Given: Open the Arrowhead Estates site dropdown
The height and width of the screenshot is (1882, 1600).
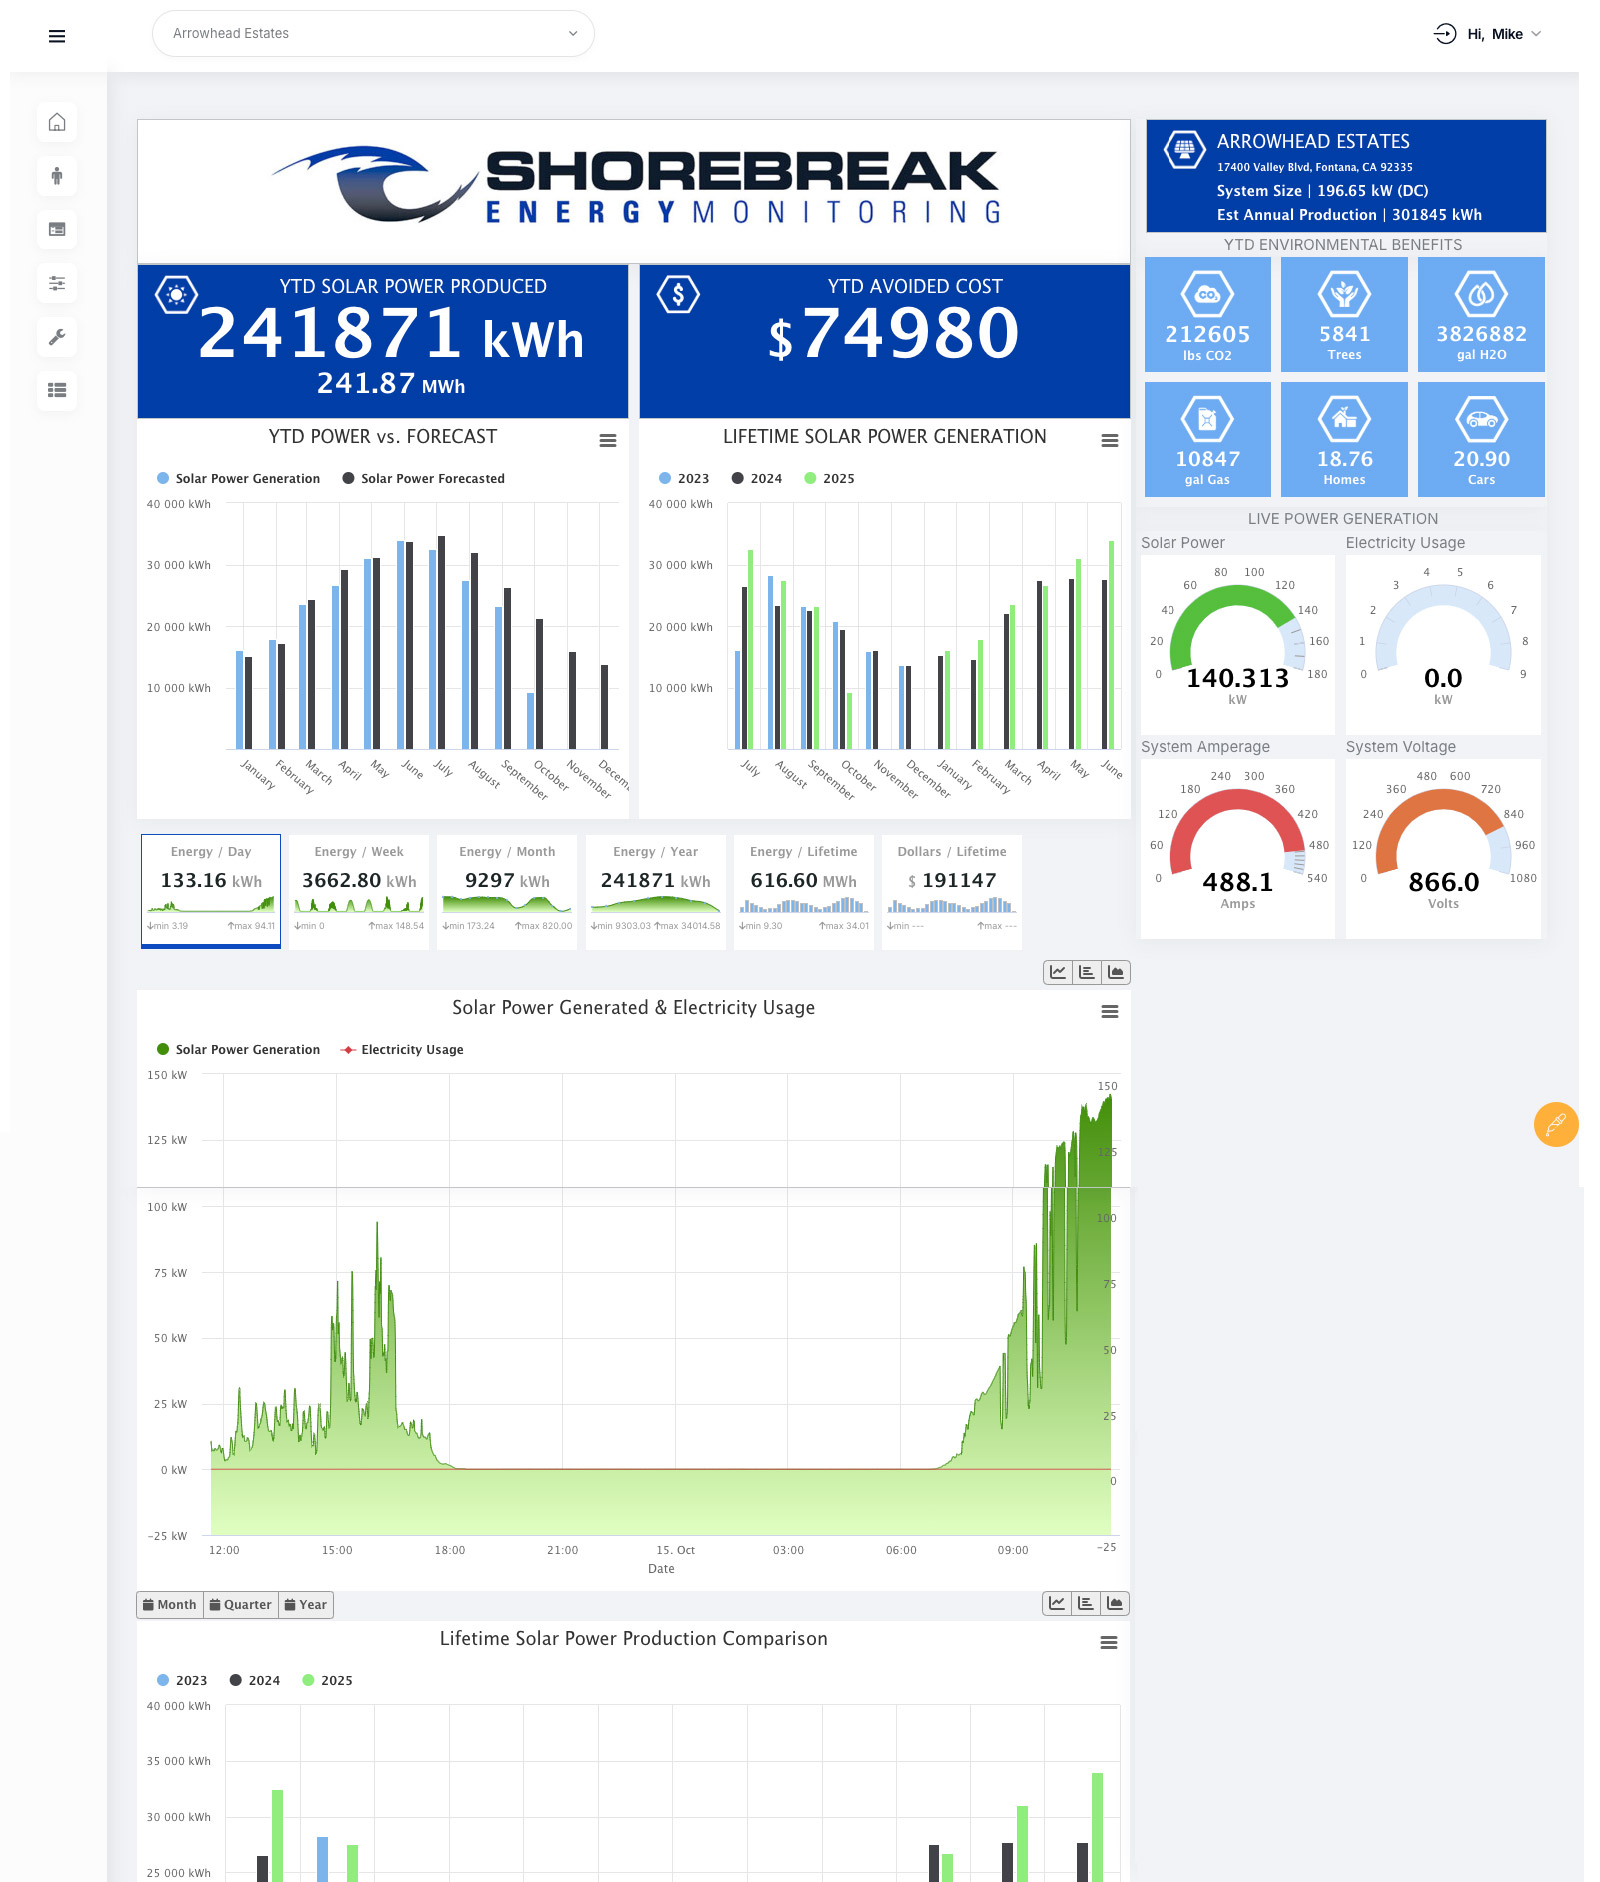Looking at the screenshot, I should click(373, 34).
